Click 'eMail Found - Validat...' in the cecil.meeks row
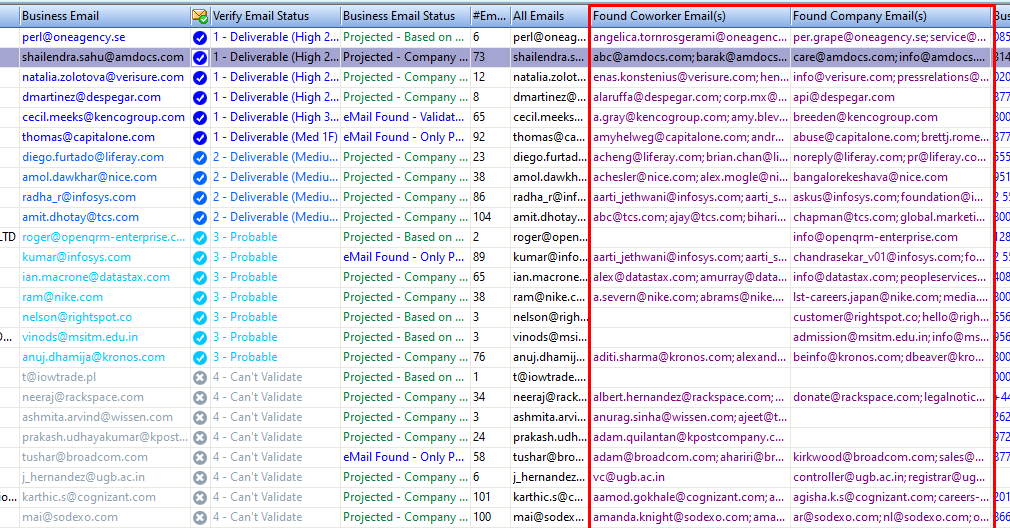Viewport: 1010px width, 528px height. tap(404, 117)
